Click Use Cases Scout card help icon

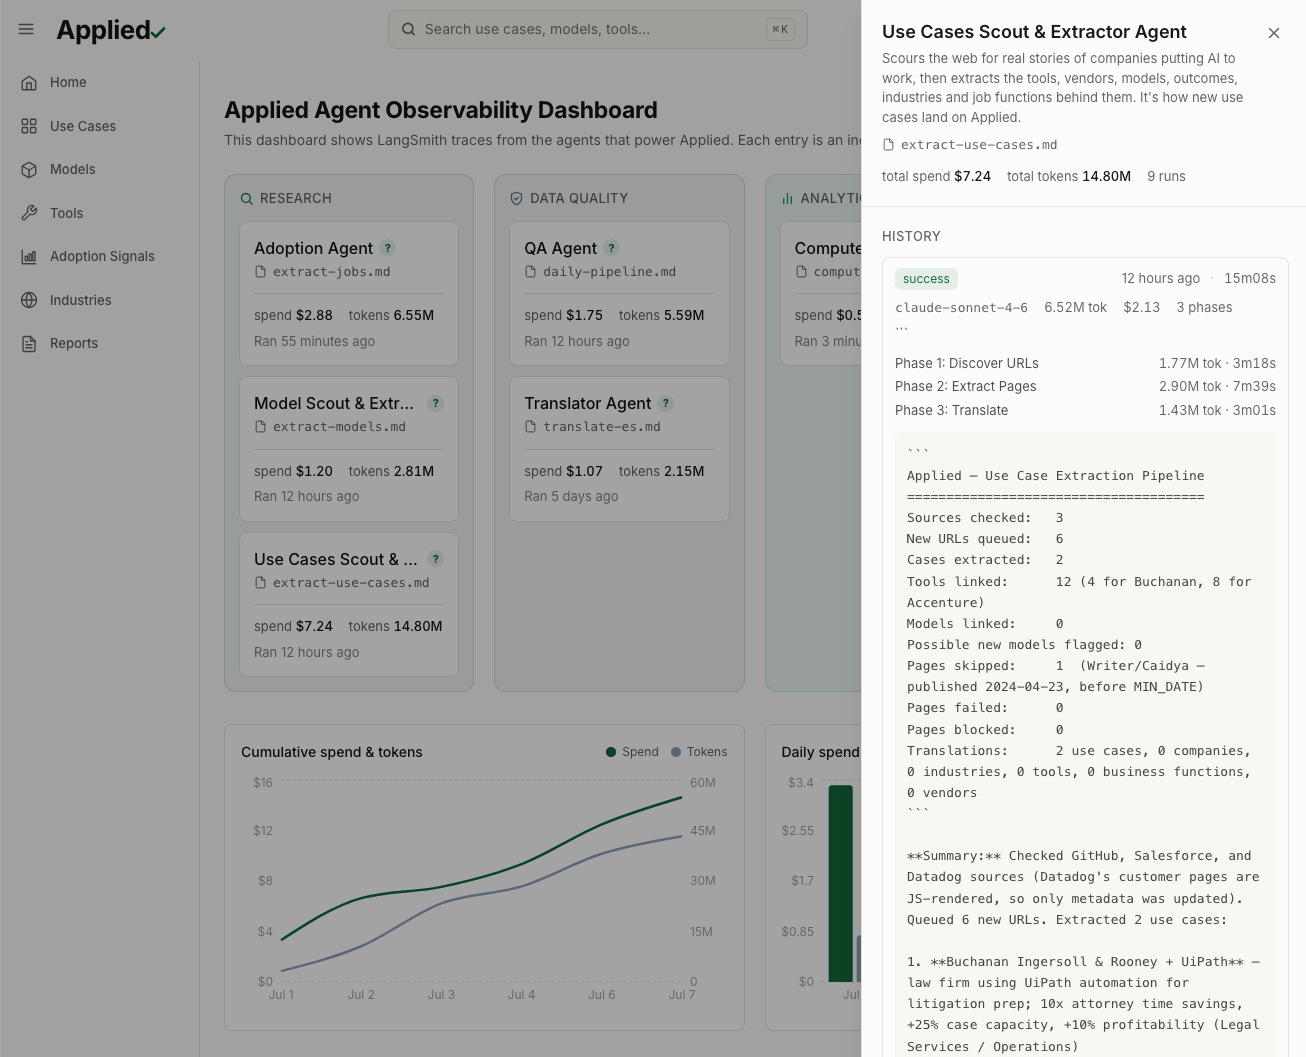[435, 559]
